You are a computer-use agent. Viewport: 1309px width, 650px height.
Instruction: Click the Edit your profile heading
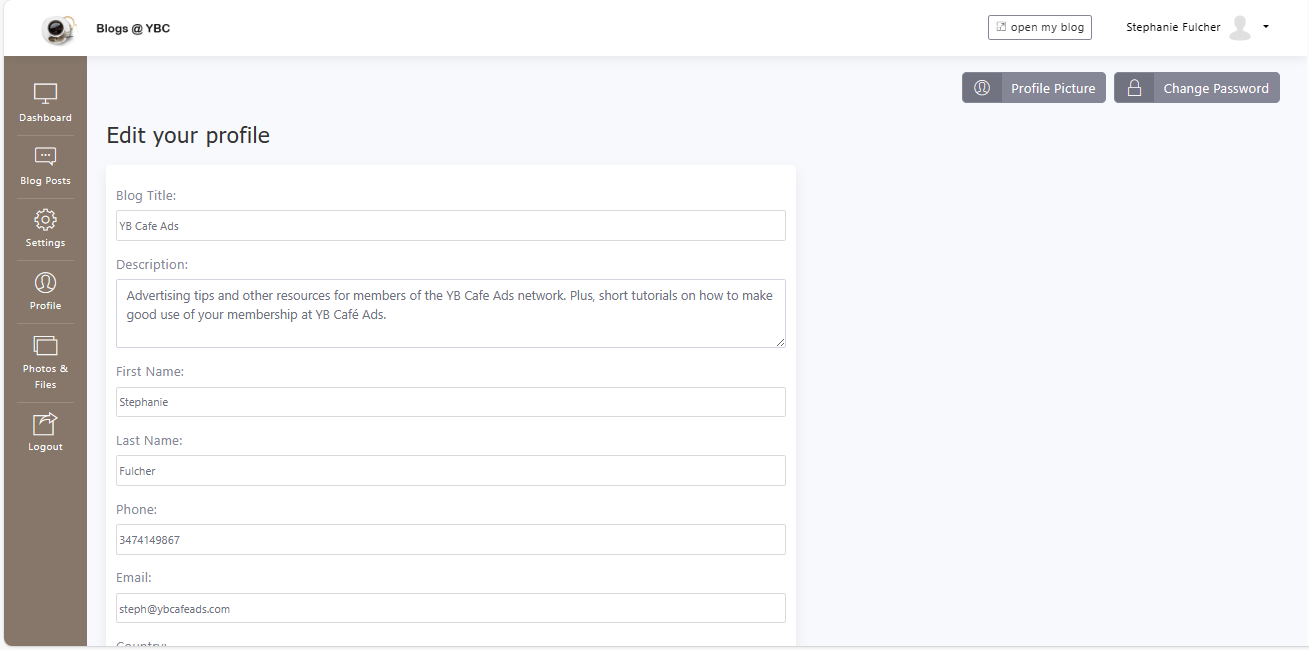coord(188,135)
